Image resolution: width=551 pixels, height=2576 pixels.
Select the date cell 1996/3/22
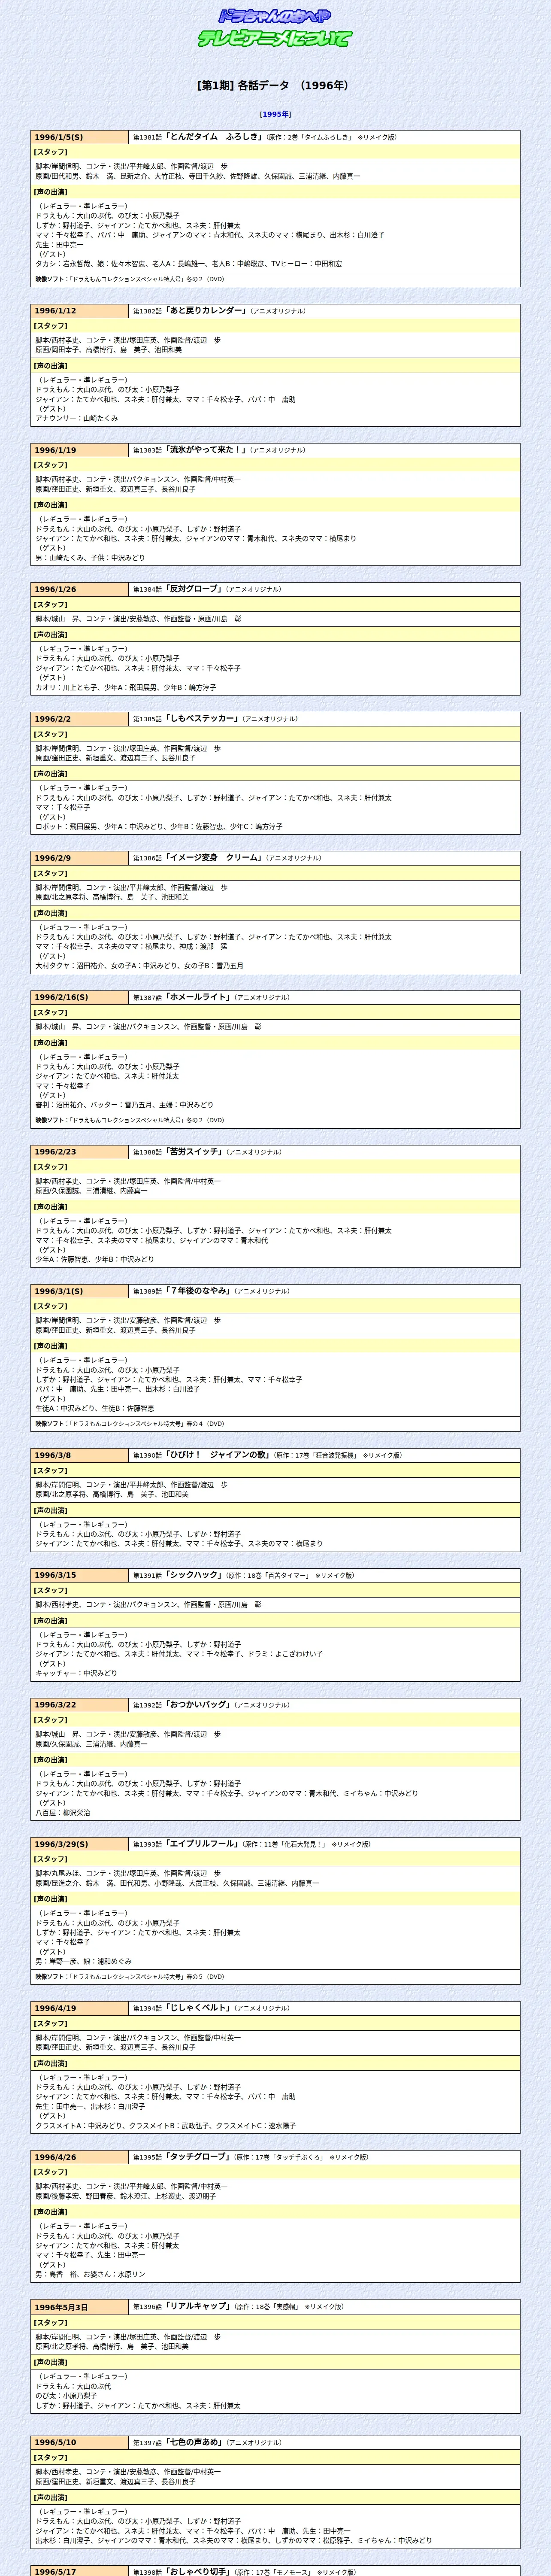(80, 1705)
